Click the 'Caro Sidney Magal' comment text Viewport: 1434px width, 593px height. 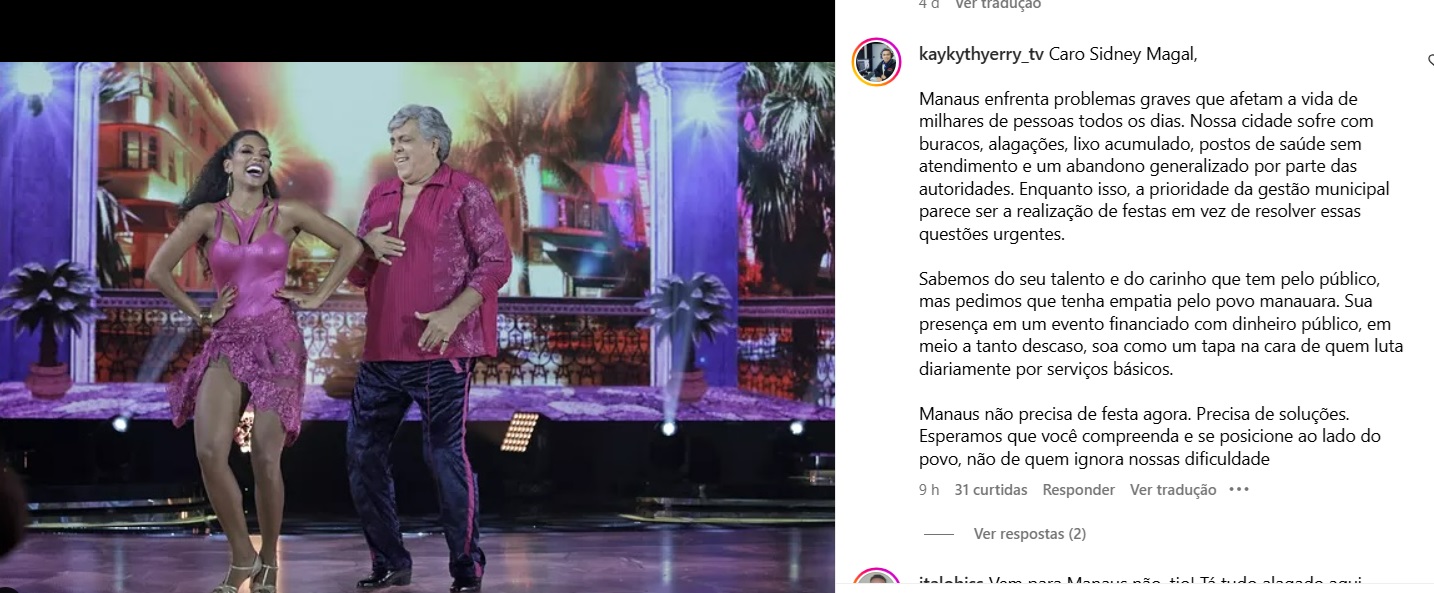1122,54
